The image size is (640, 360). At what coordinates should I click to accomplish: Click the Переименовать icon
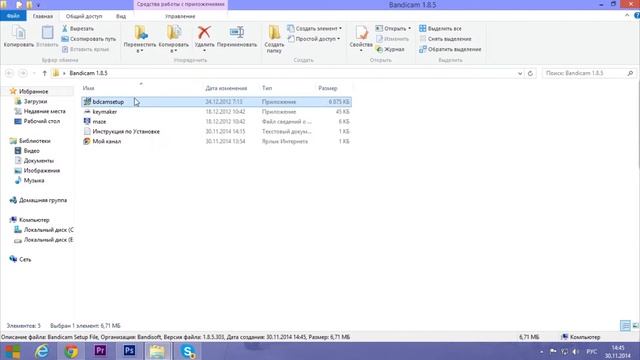click(237, 32)
